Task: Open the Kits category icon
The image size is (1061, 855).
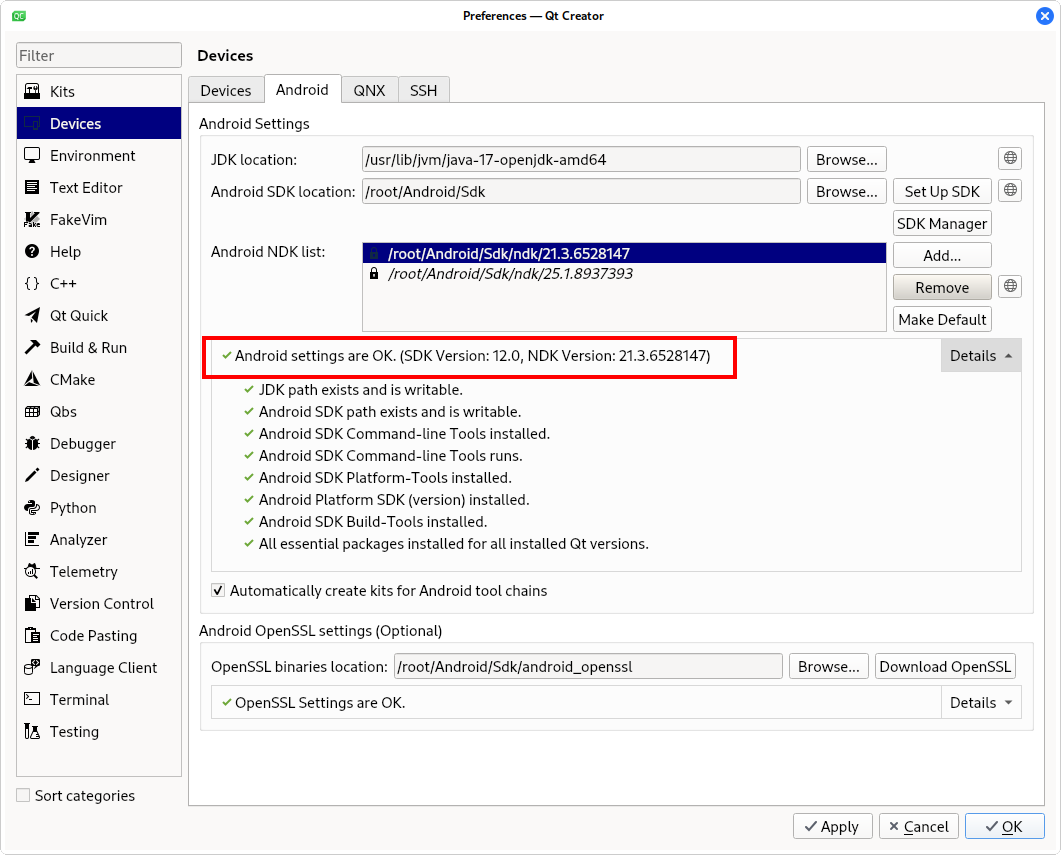Action: pos(32,92)
